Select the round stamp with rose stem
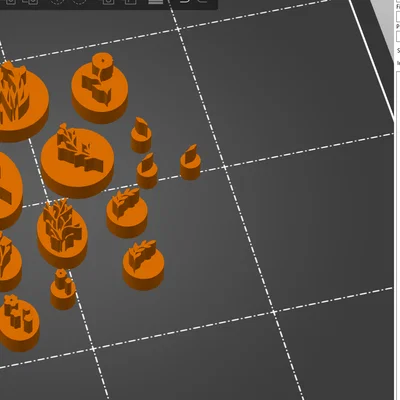The width and height of the screenshot is (400, 400). tap(100, 89)
